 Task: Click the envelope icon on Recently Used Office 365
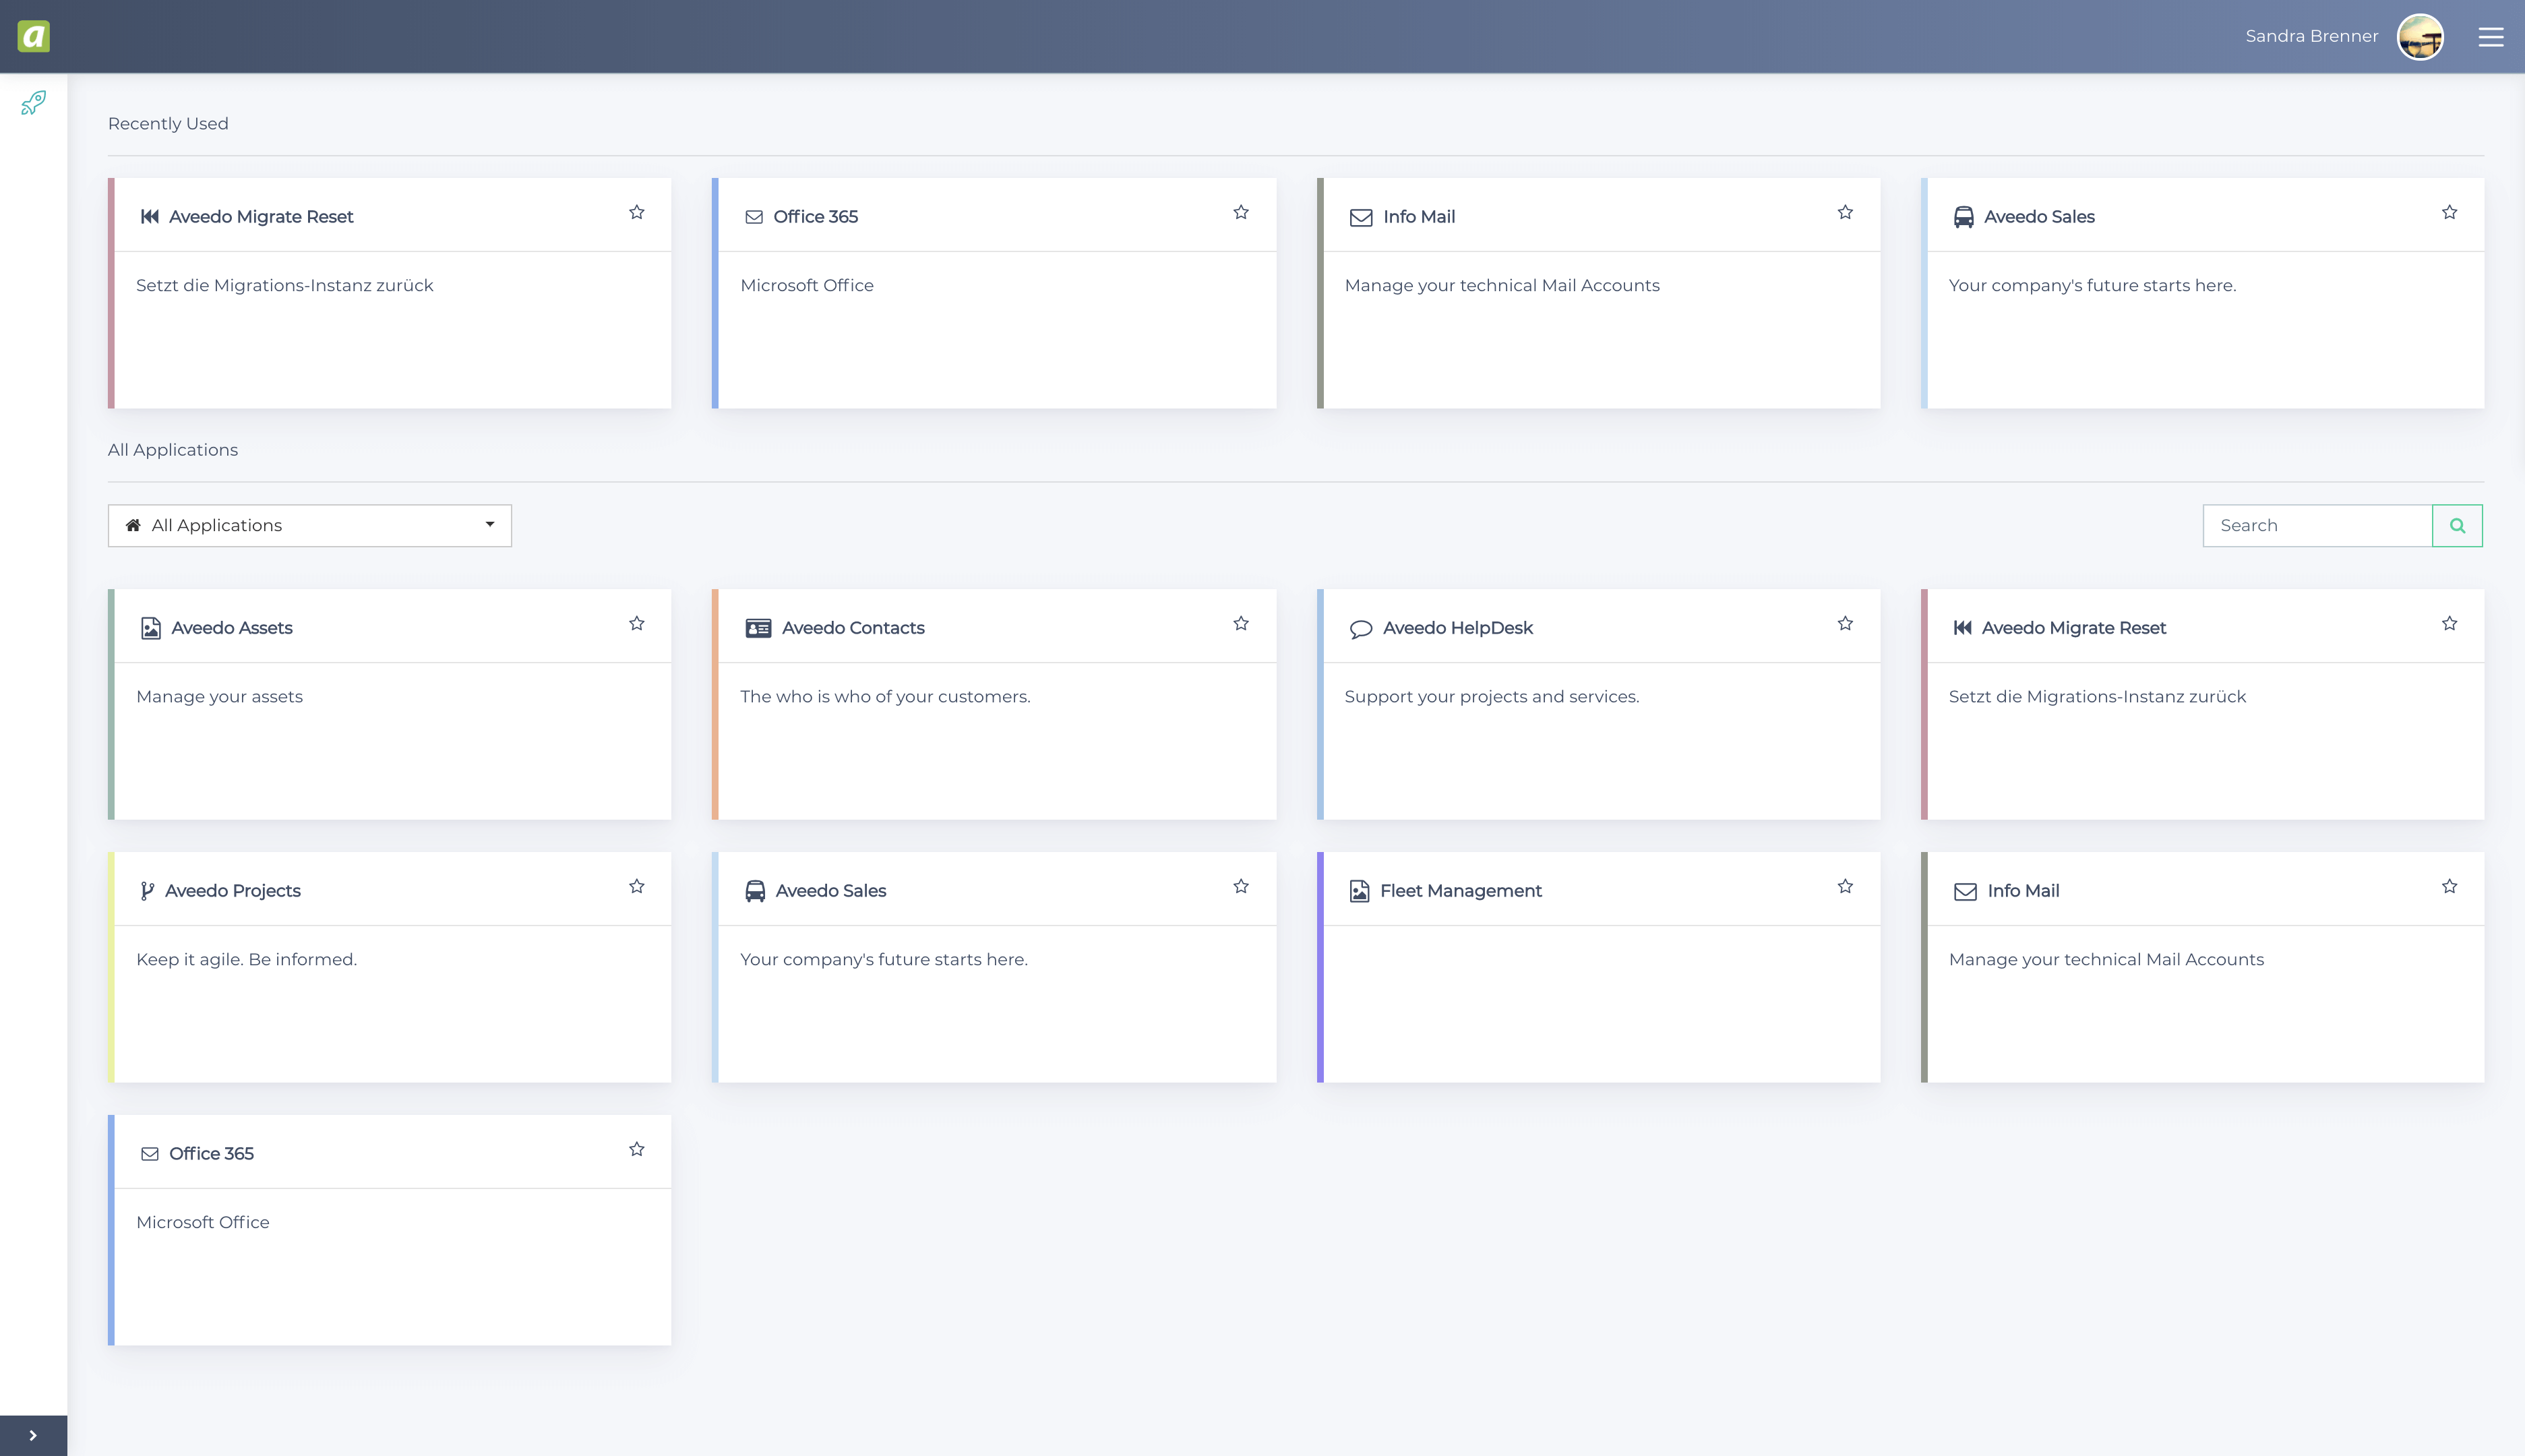point(754,217)
